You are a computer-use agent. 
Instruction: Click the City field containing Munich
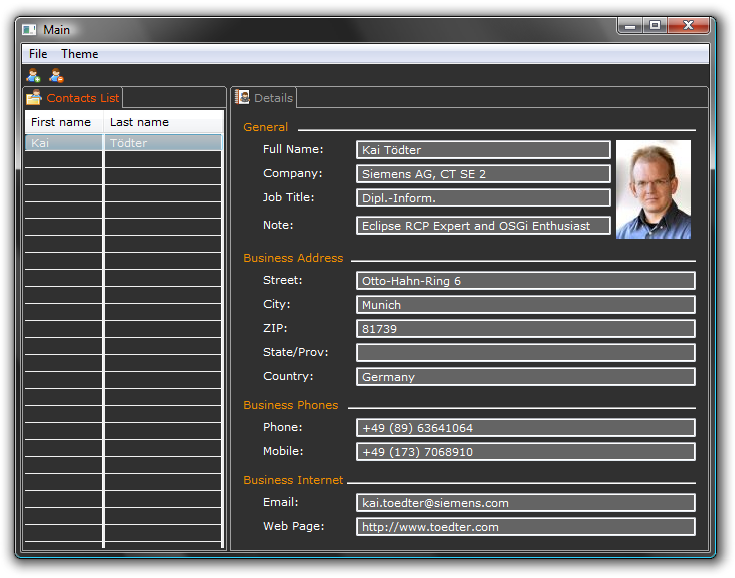click(525, 305)
